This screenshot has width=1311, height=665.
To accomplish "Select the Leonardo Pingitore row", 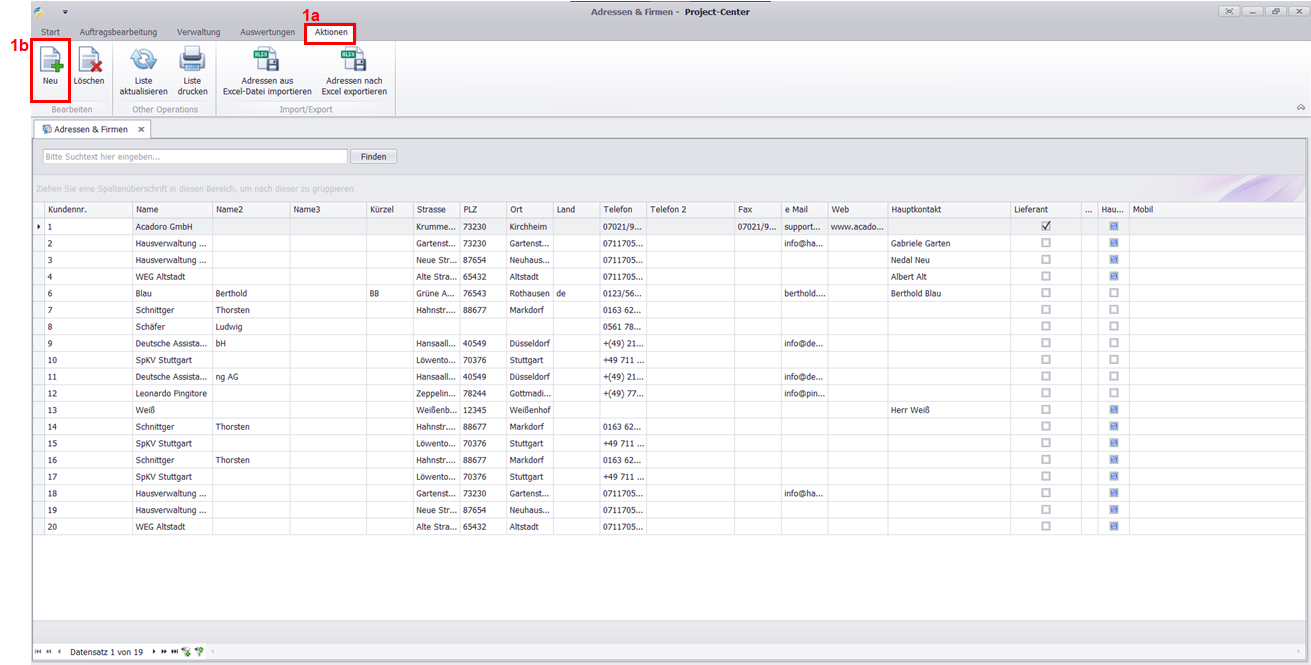I will (x=172, y=394).
